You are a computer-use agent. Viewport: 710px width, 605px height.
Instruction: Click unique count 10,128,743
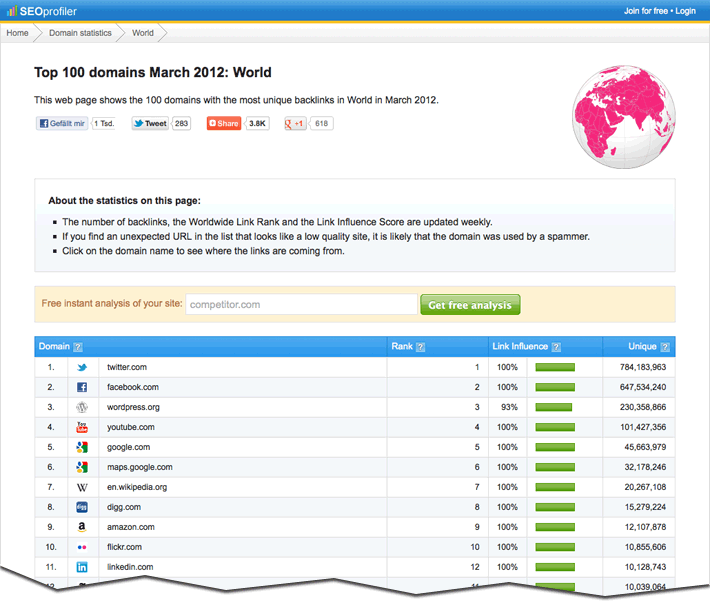point(645,567)
